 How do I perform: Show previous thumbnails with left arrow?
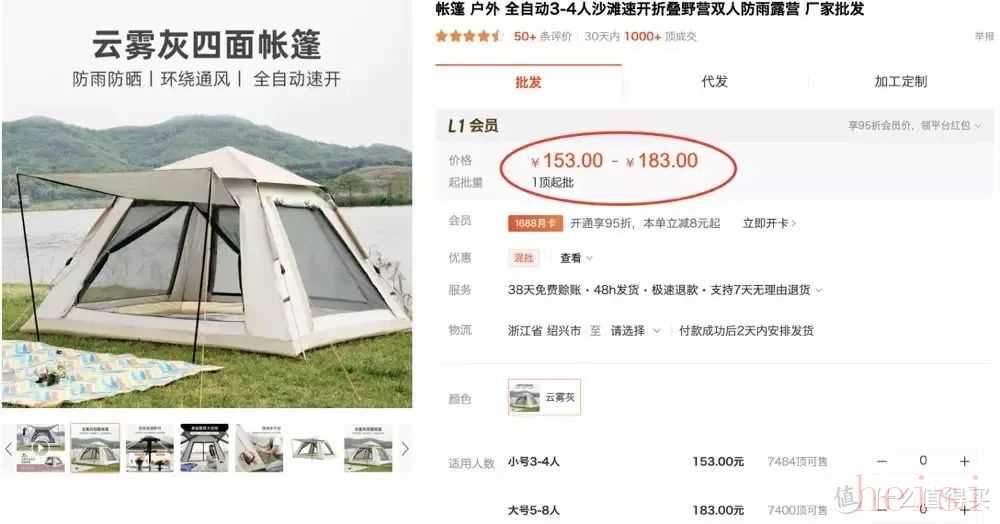(x=8, y=449)
